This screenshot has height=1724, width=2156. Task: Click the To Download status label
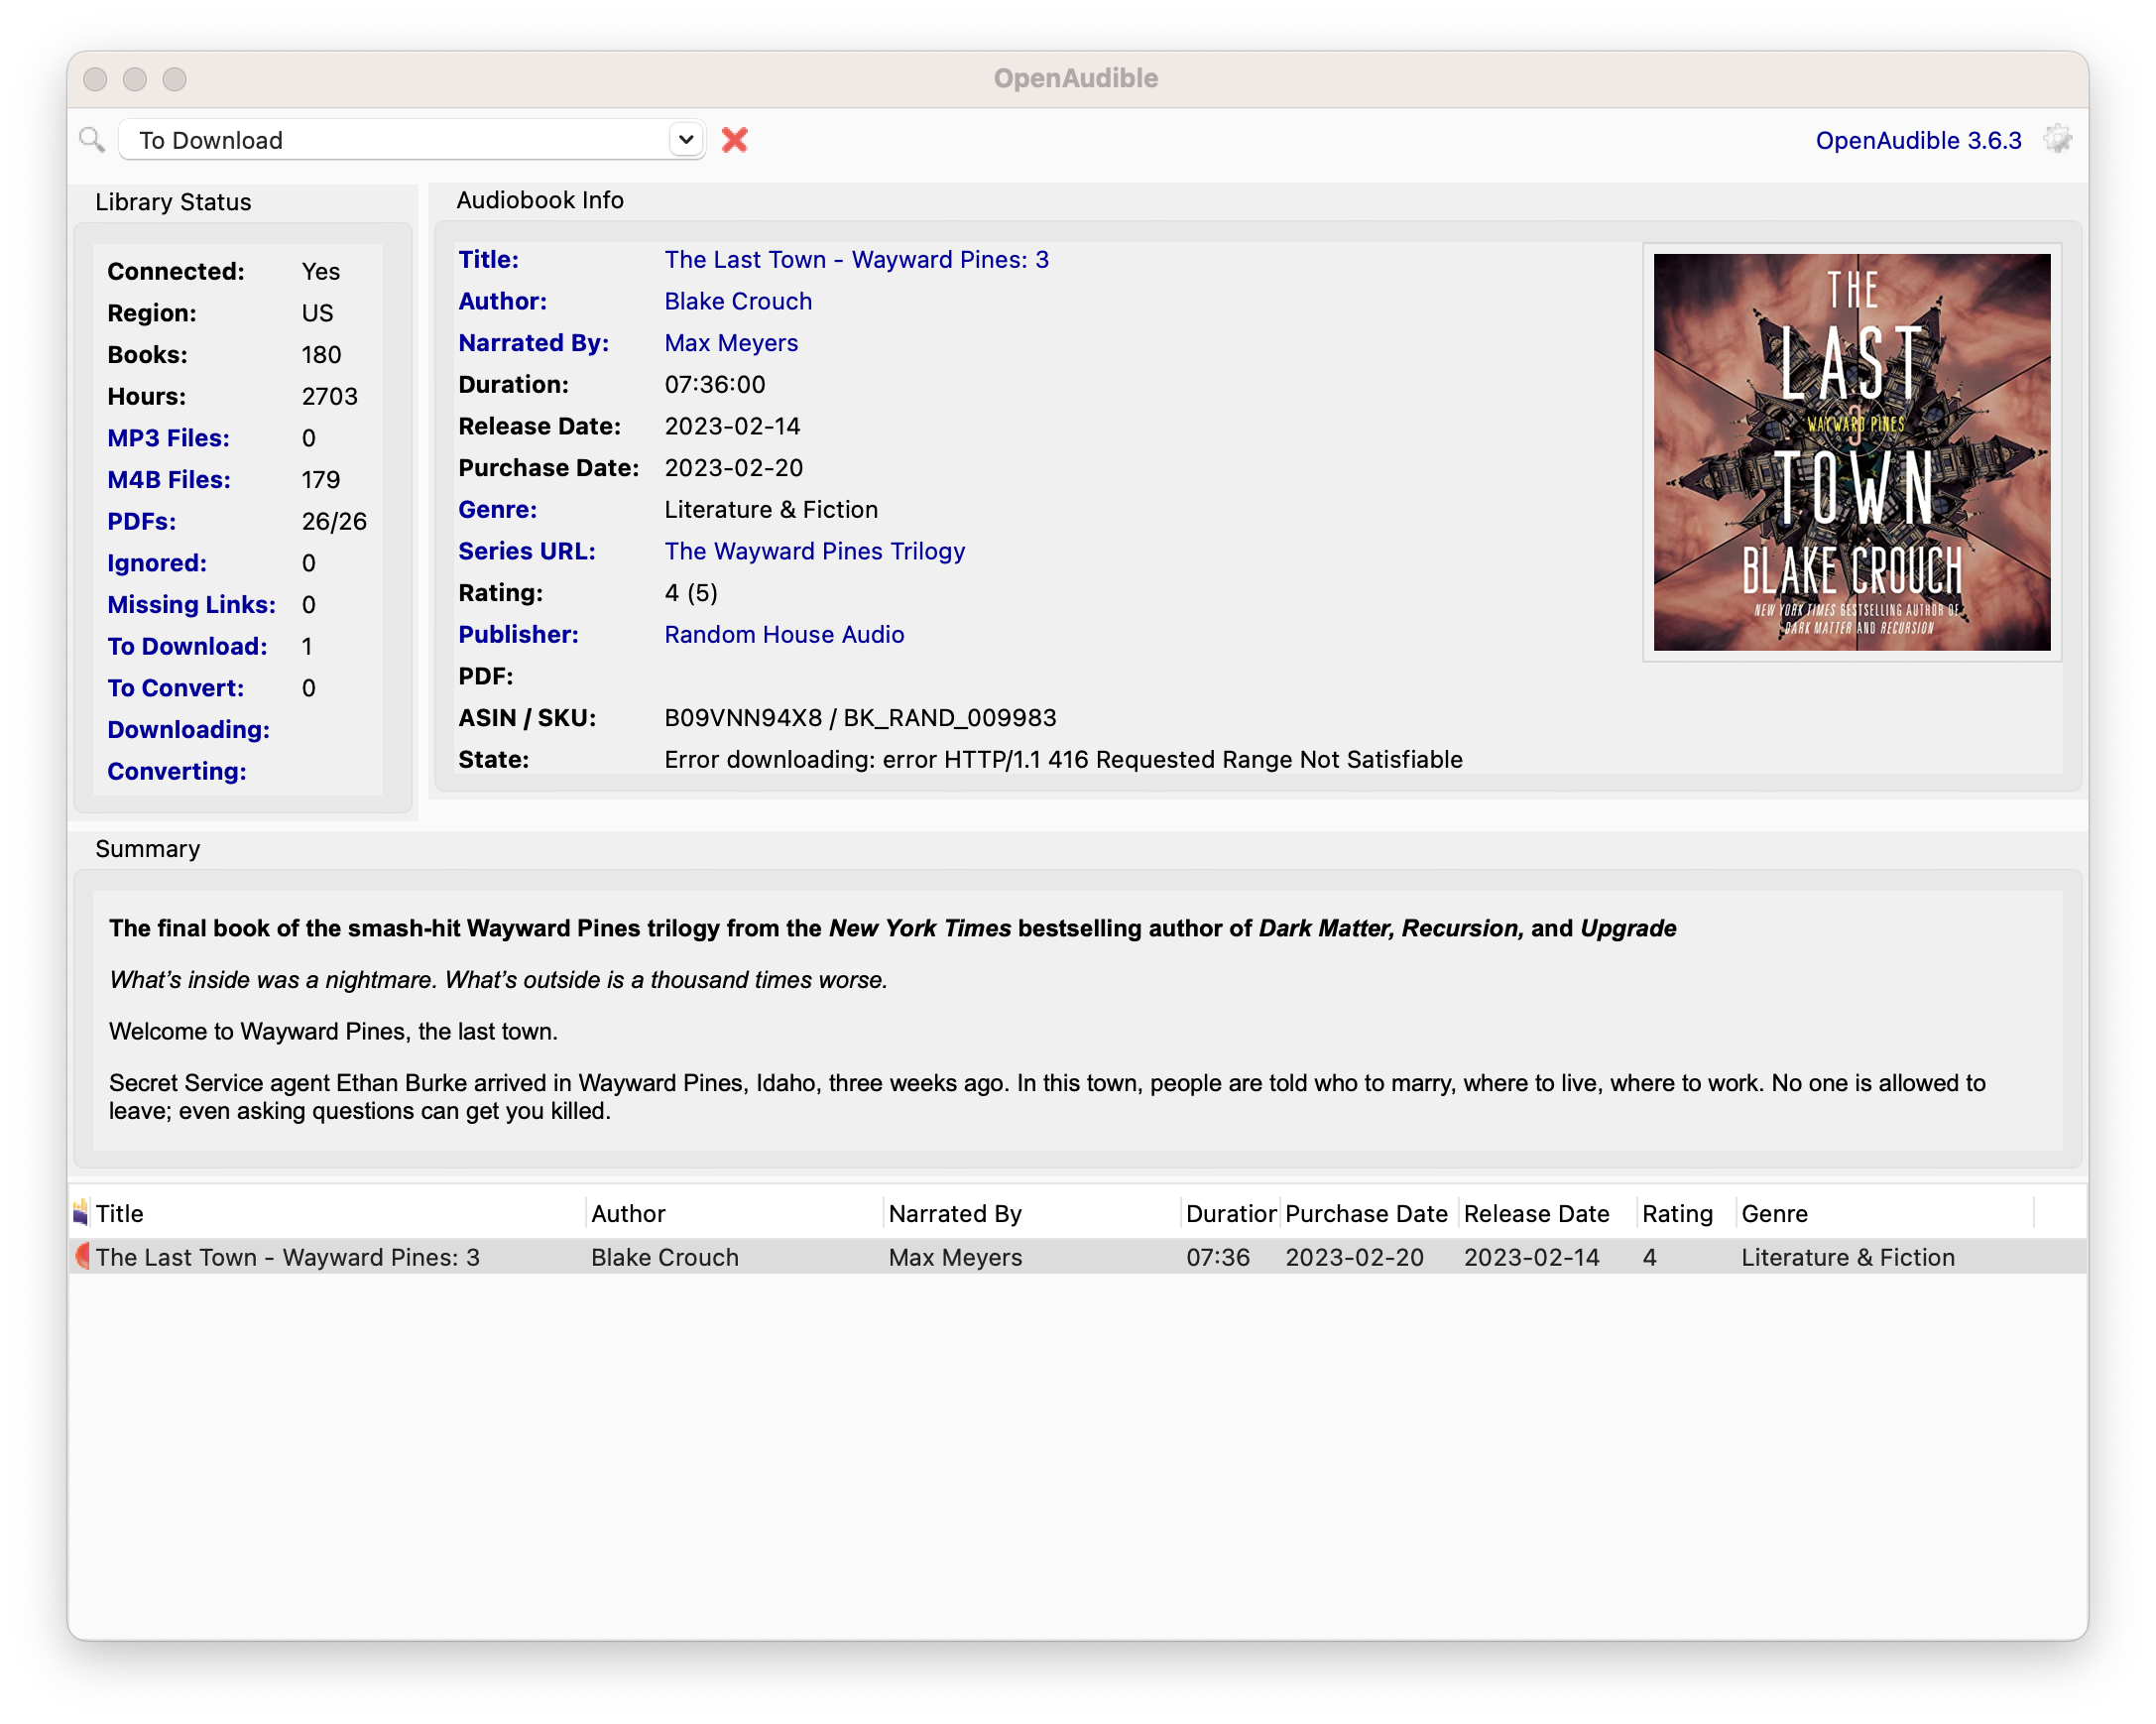coord(187,646)
